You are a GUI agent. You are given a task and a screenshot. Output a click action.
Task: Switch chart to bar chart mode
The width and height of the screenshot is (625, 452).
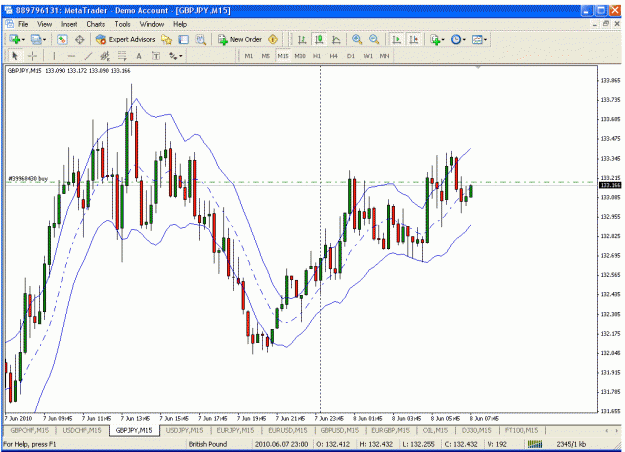pyautogui.click(x=302, y=39)
